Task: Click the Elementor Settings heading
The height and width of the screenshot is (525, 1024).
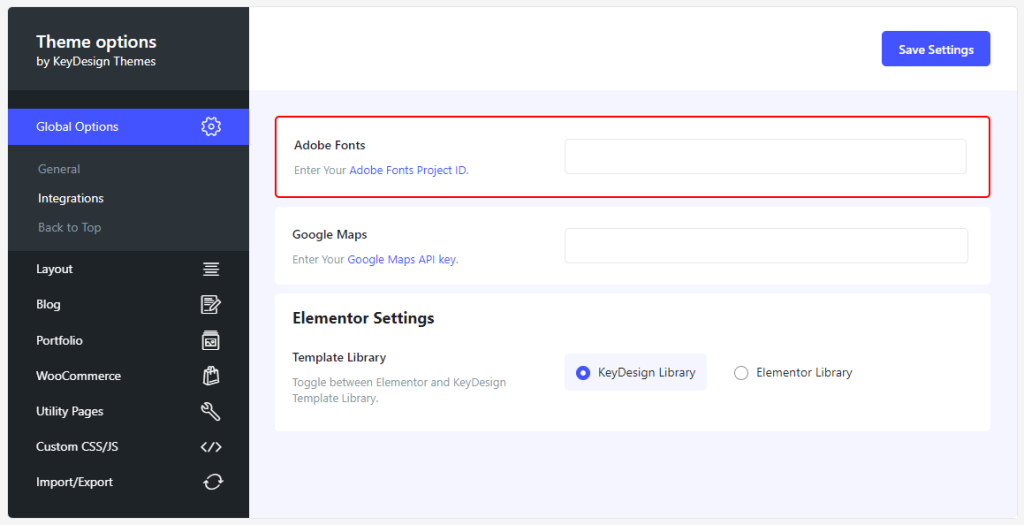Action: click(x=363, y=318)
